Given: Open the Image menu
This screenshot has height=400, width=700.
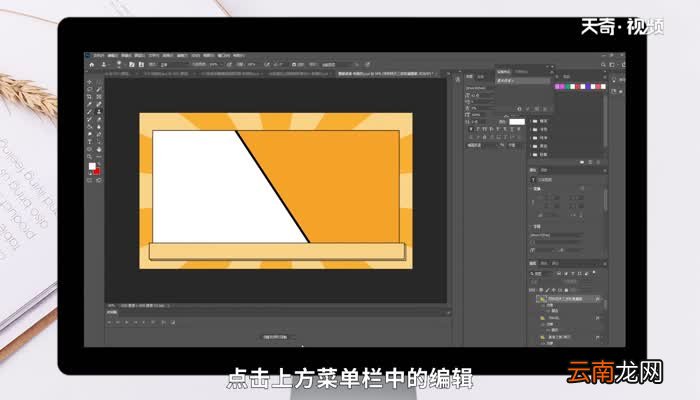Looking at the screenshot, I should [126, 56].
